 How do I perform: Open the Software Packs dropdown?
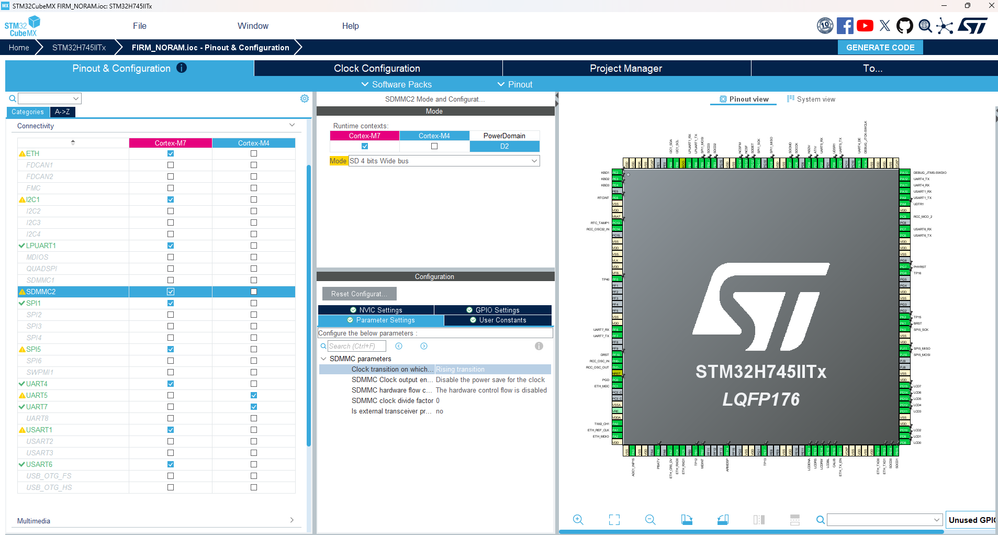397,84
